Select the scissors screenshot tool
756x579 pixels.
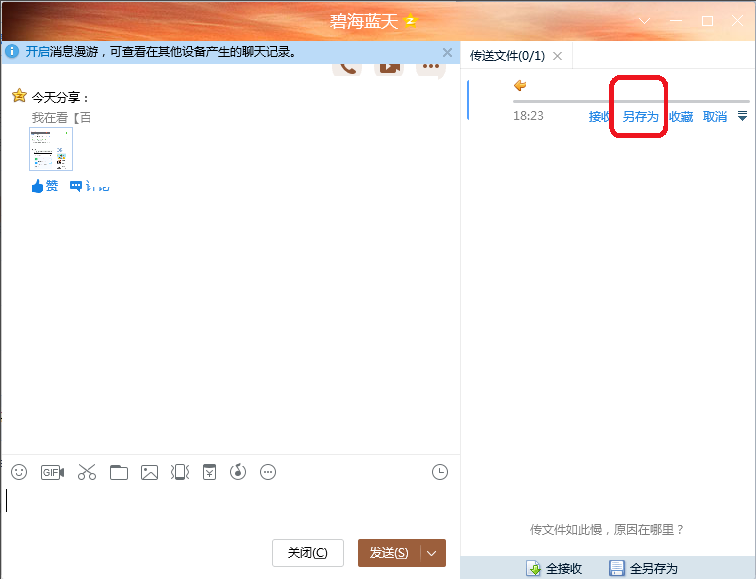click(x=86, y=472)
